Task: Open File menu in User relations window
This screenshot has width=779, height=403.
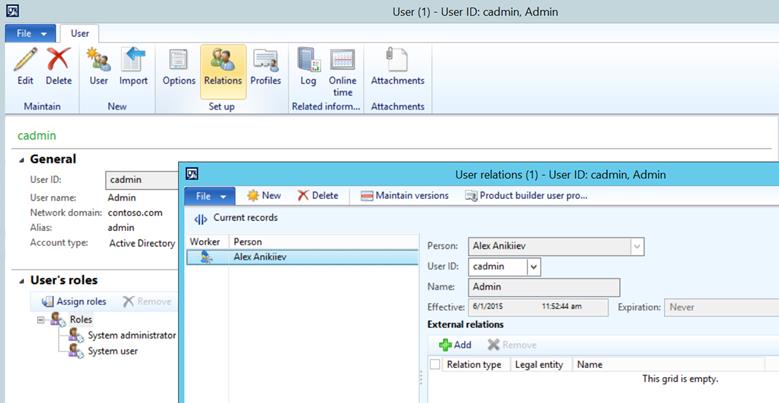Action: pos(210,196)
